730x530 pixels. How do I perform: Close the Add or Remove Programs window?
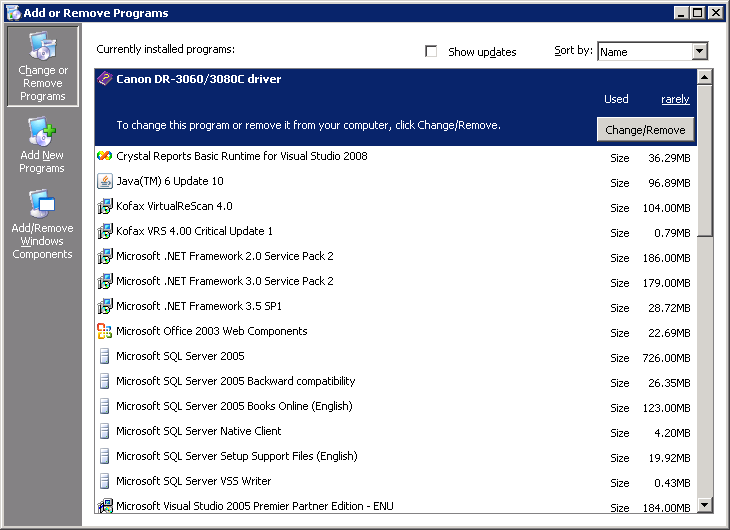click(x=716, y=13)
